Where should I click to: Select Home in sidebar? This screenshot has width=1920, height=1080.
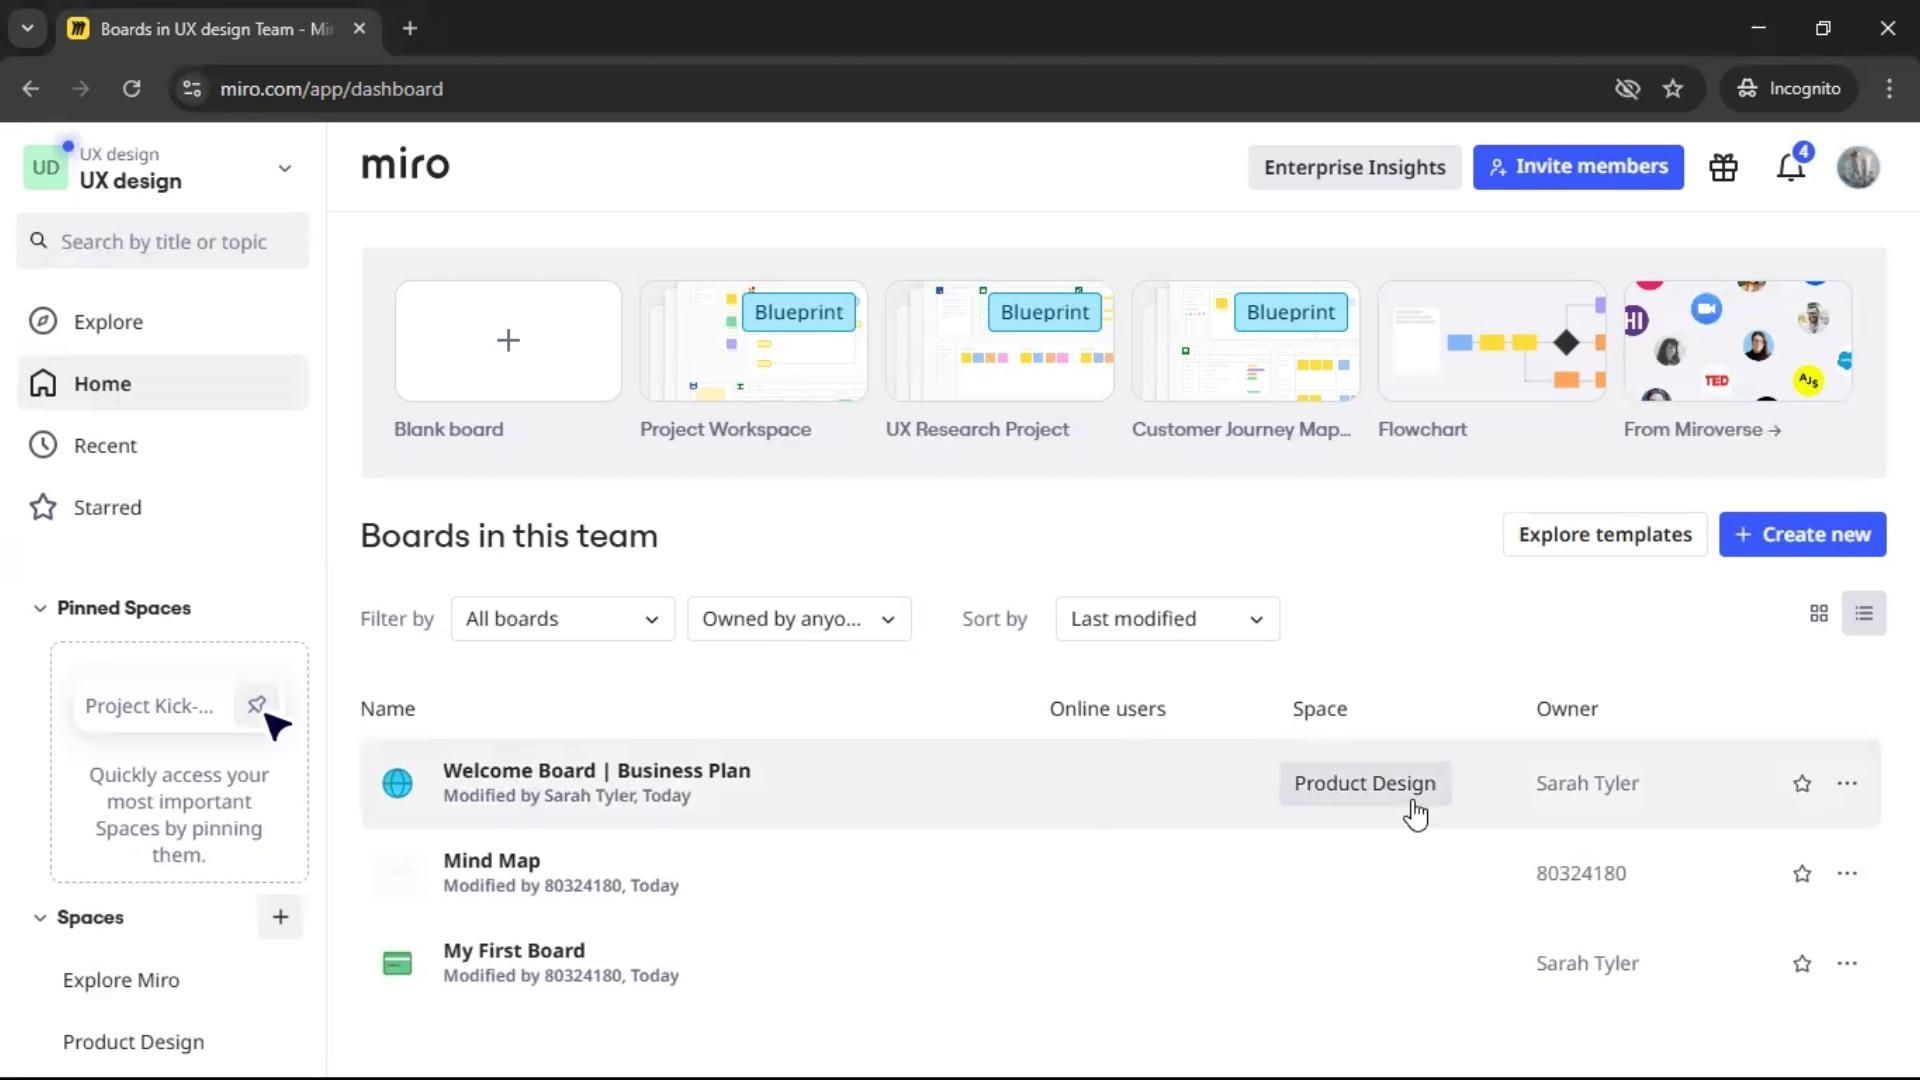pos(163,384)
